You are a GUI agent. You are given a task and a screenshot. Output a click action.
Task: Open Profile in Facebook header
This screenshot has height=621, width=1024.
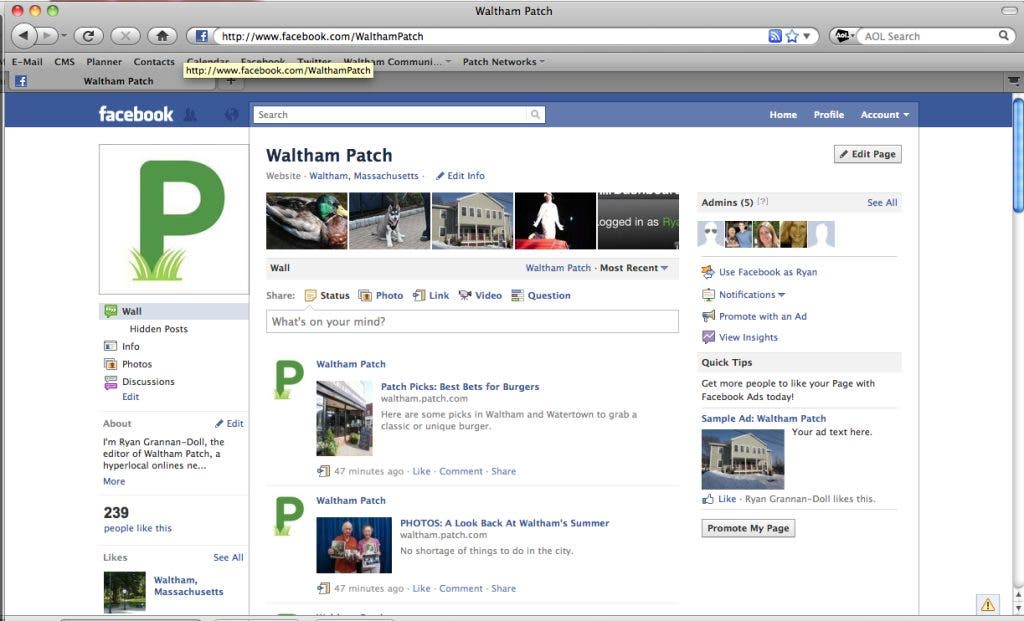829,114
